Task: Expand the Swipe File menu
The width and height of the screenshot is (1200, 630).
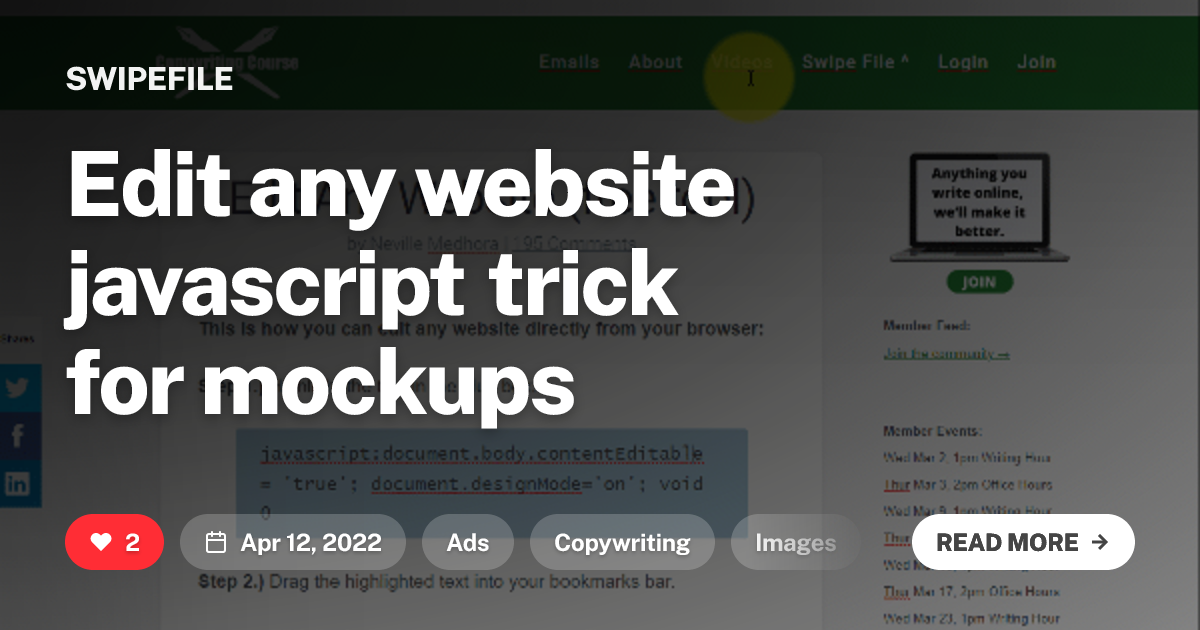Action: (x=855, y=62)
